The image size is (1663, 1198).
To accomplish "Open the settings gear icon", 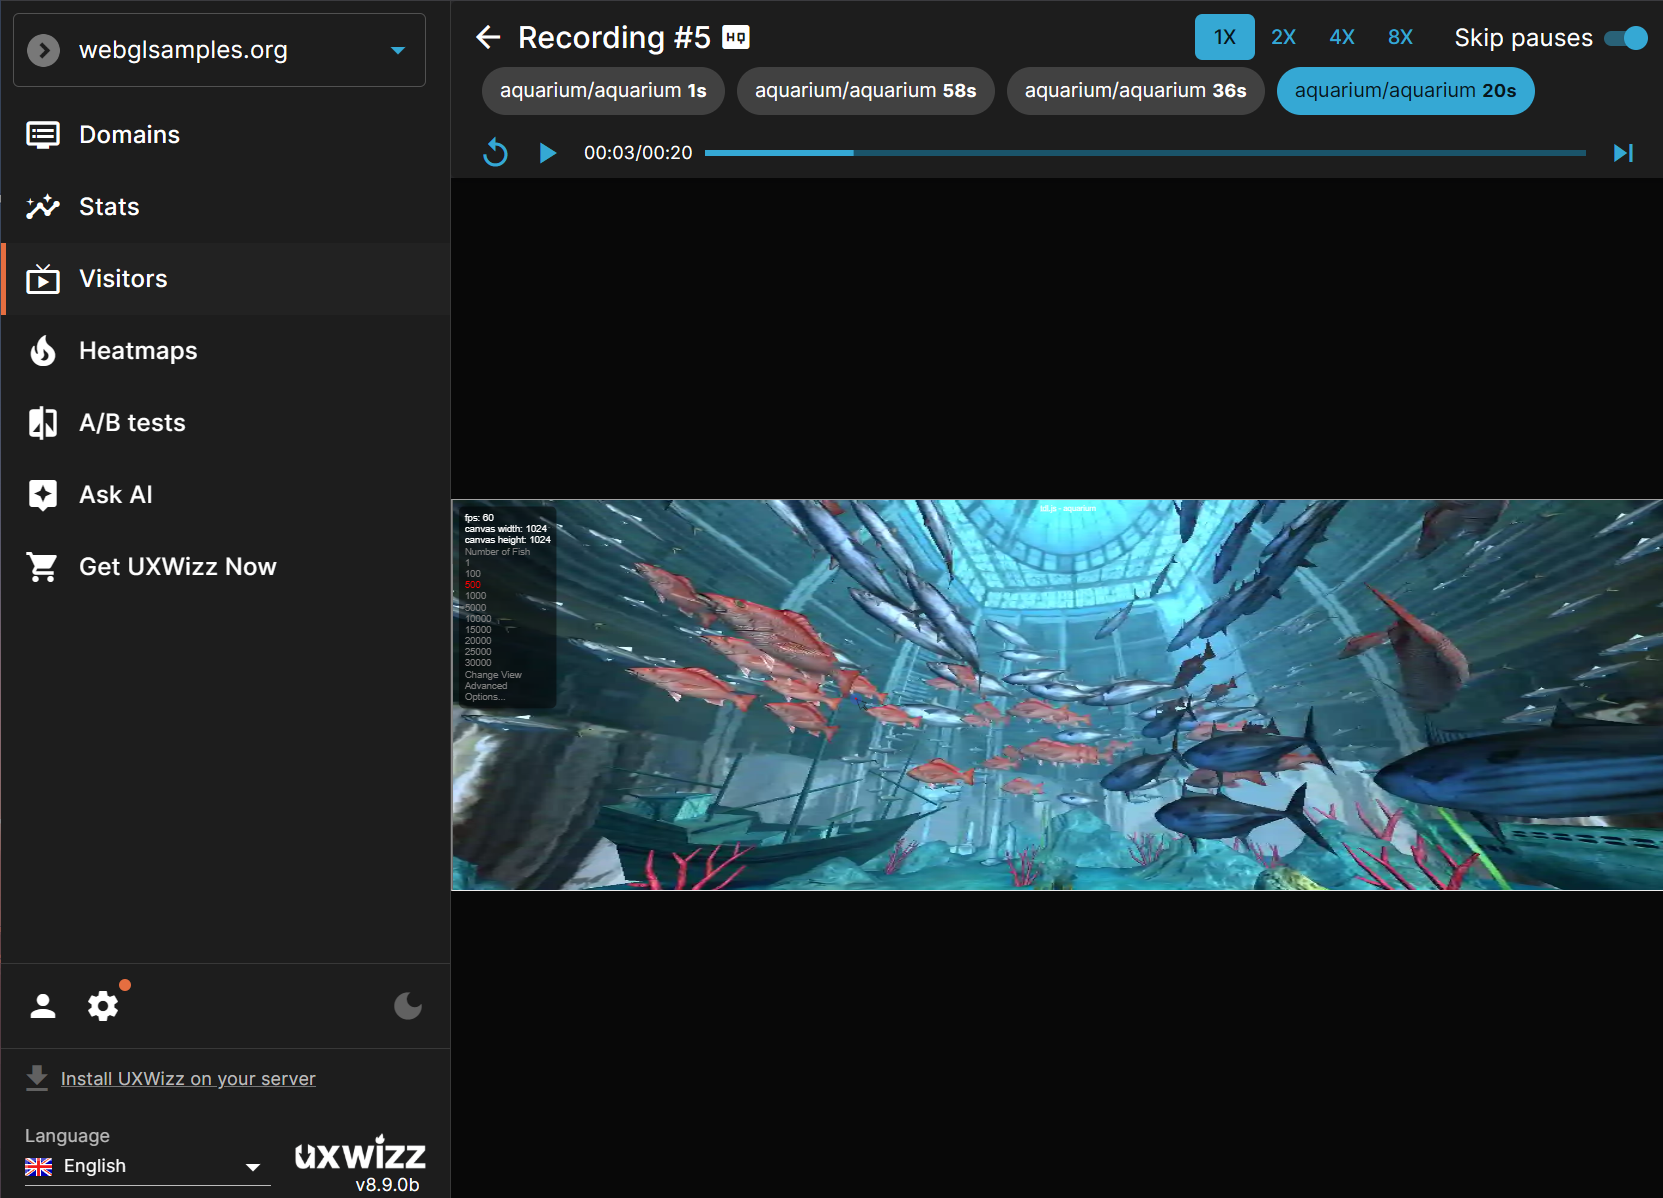I will click(103, 1006).
